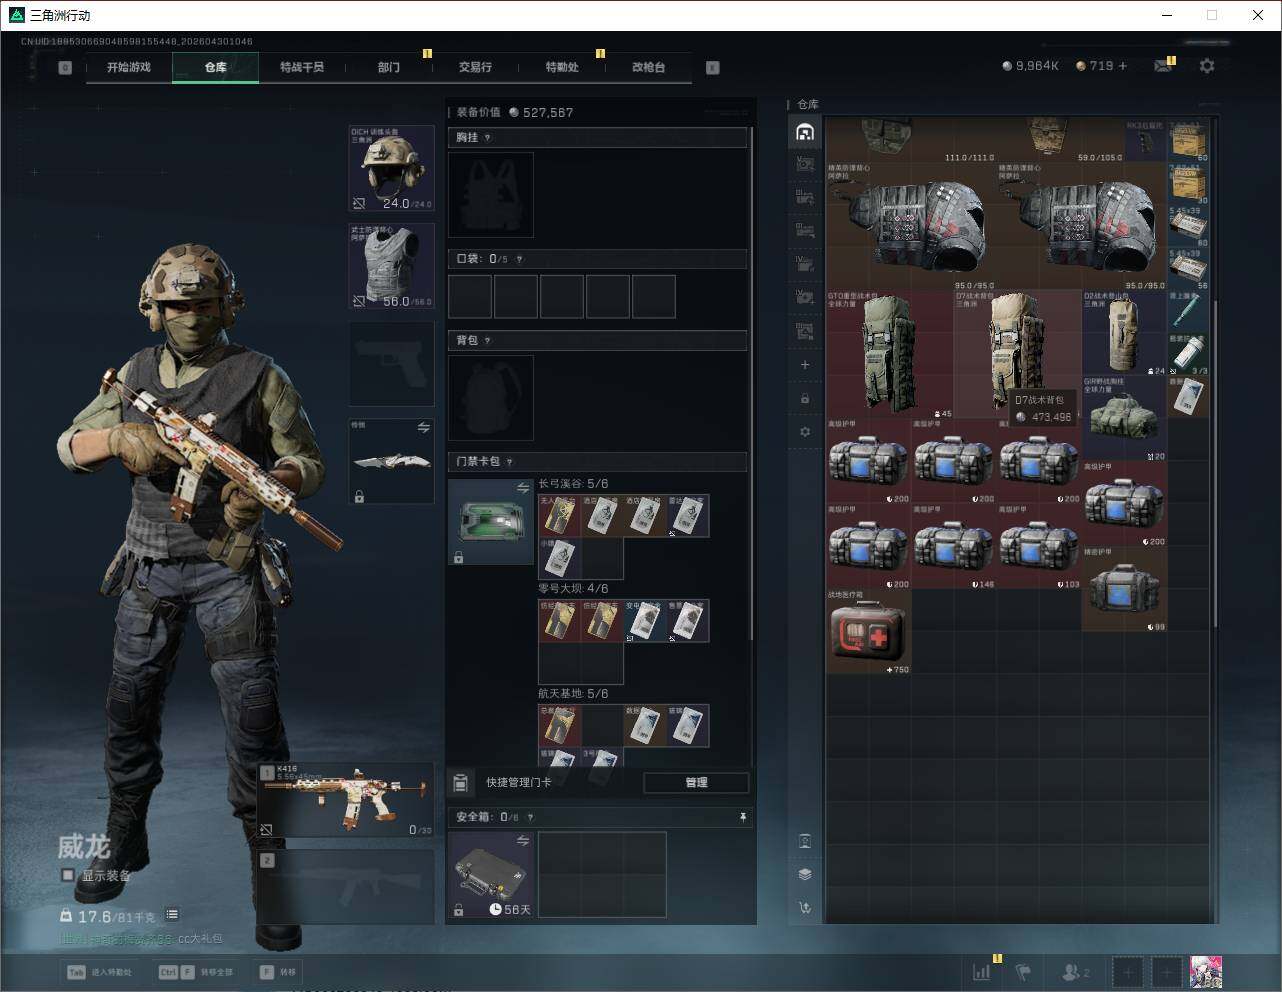Click the 快捷管理门卡 clipboard icon
This screenshot has height=992, width=1282.
[460, 783]
